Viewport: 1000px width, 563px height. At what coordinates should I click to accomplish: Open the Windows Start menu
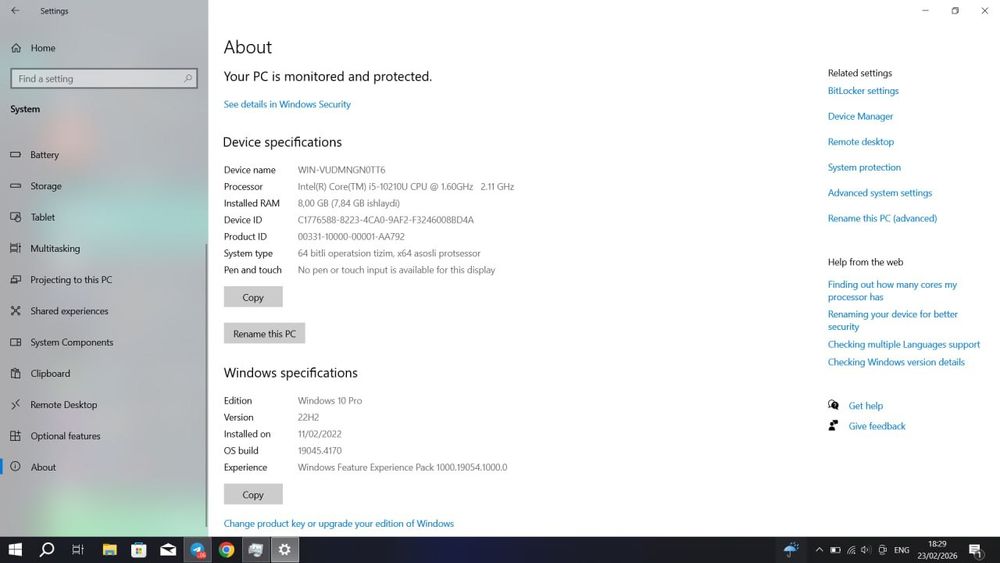pyautogui.click(x=15, y=550)
